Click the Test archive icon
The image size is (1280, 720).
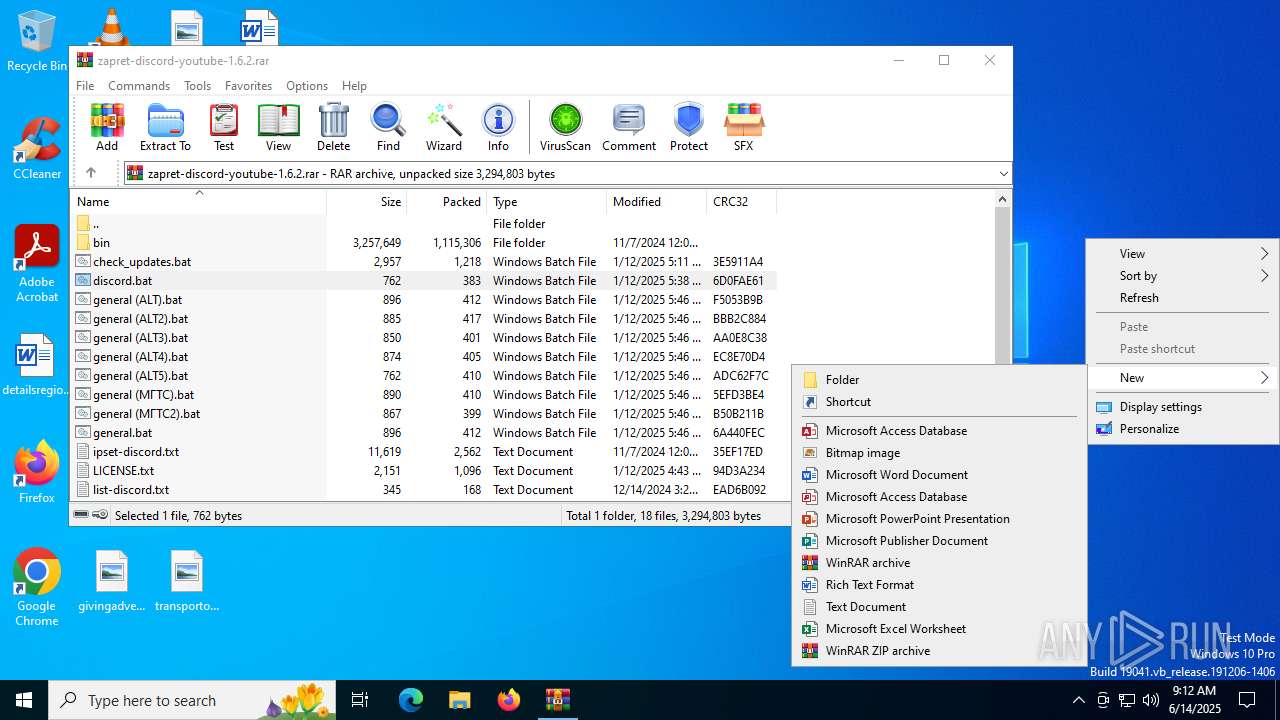(x=224, y=128)
